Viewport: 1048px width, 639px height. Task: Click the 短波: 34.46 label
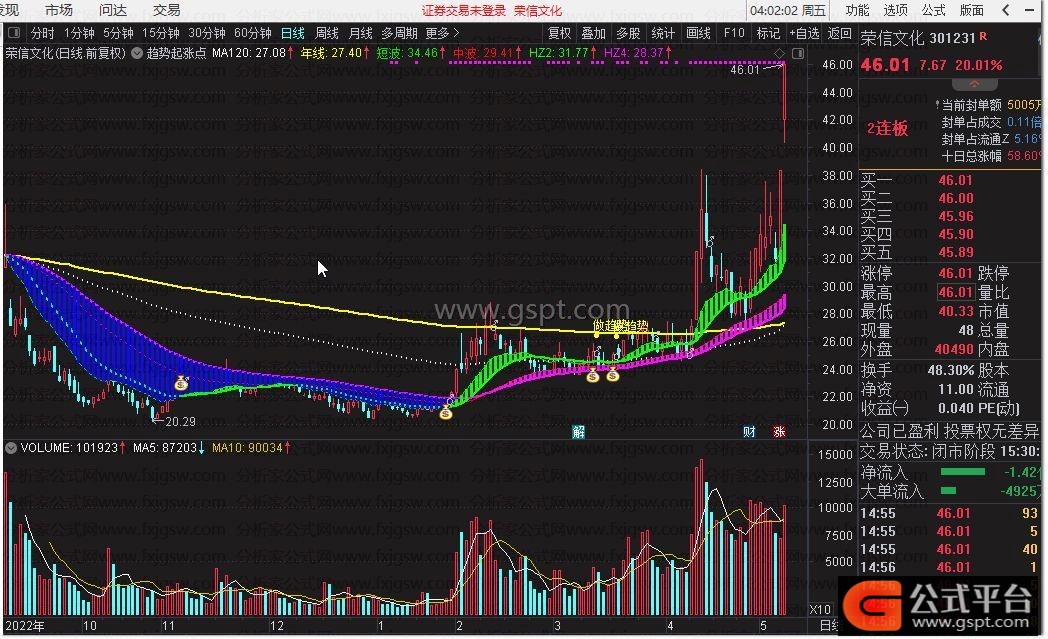tap(407, 53)
